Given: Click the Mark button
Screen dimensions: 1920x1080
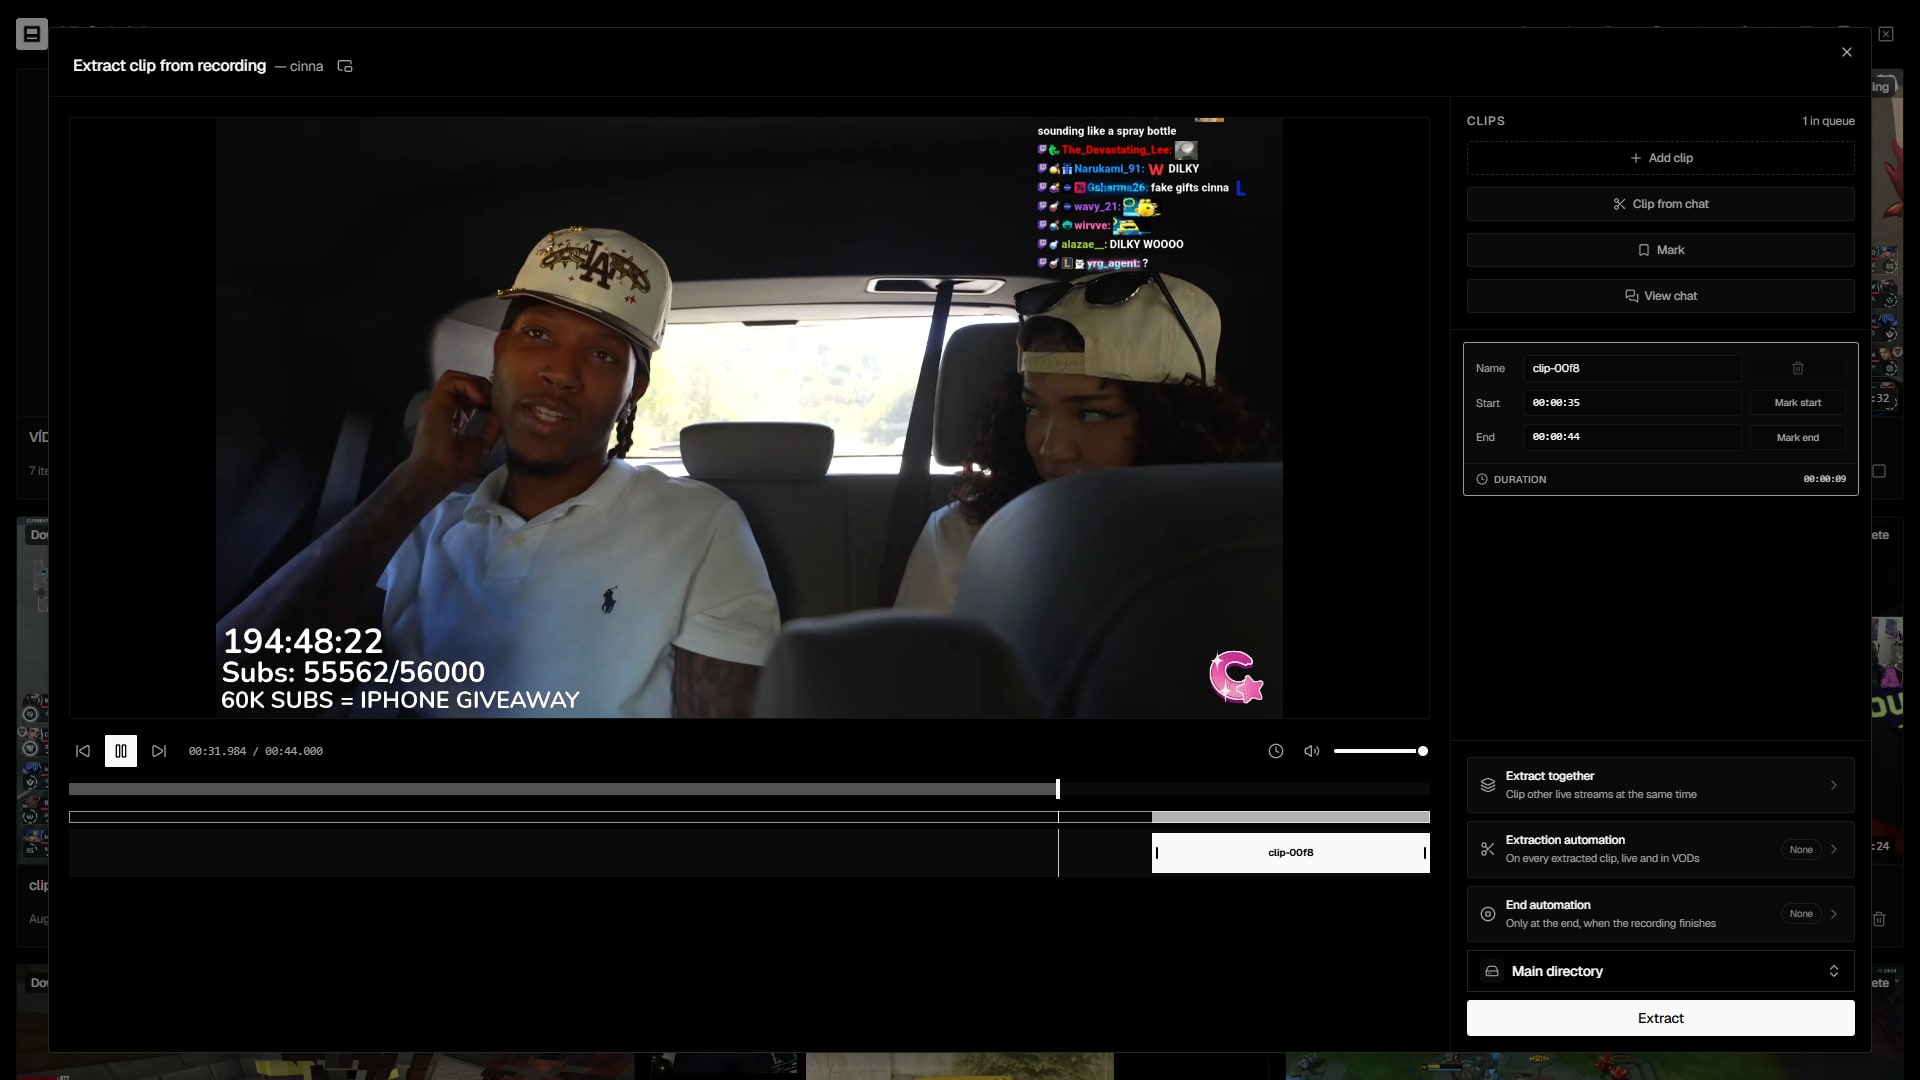Looking at the screenshot, I should (1661, 250).
